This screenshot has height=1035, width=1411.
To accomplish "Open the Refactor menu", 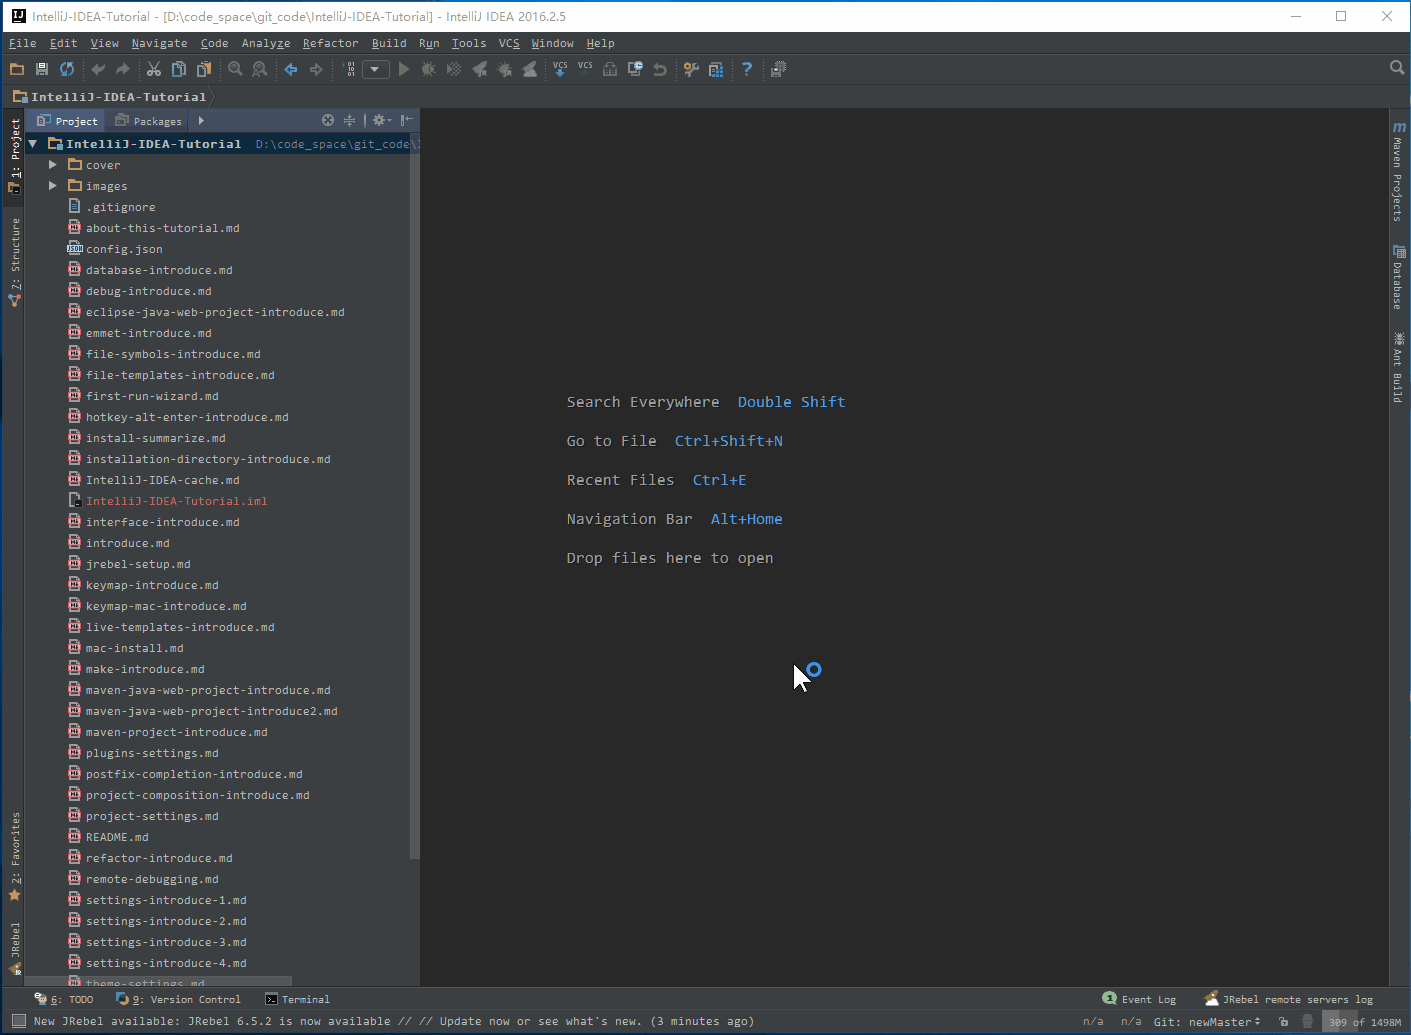I will click(x=330, y=43).
